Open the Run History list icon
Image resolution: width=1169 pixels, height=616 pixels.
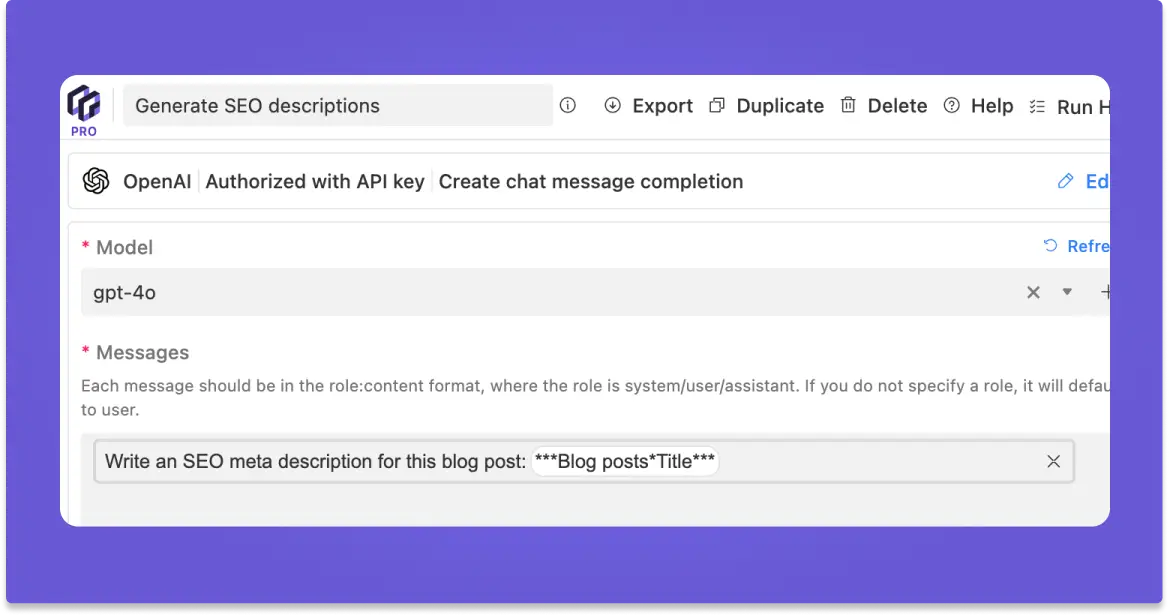(x=1037, y=106)
